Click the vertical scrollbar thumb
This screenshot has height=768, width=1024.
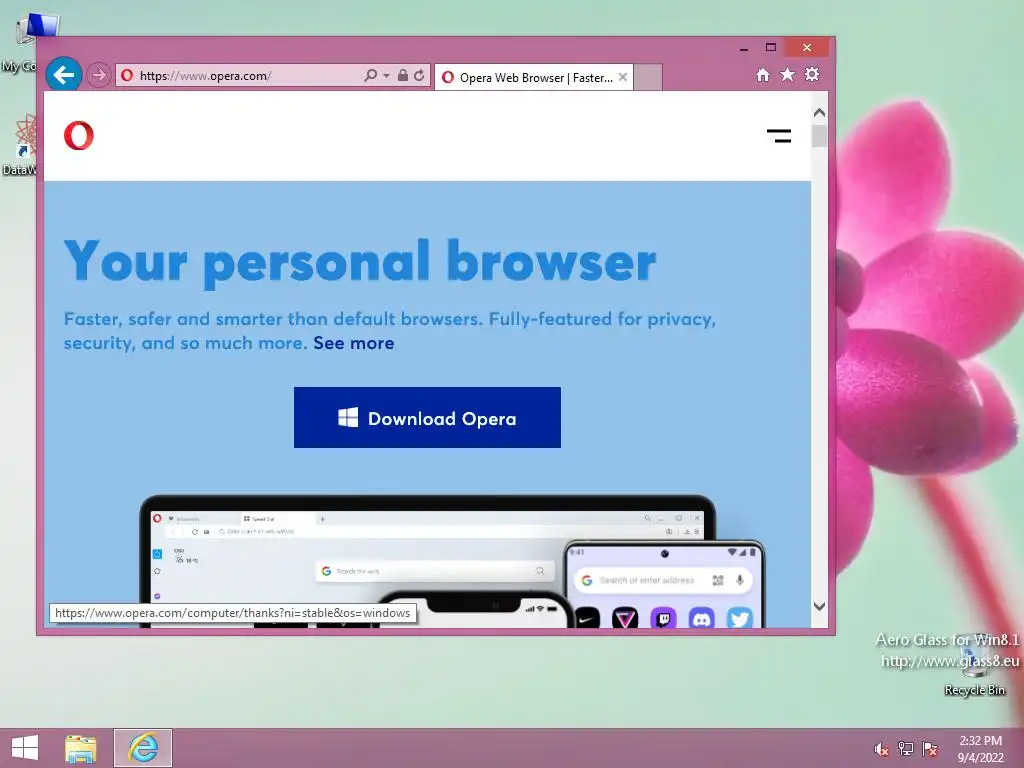[820, 136]
